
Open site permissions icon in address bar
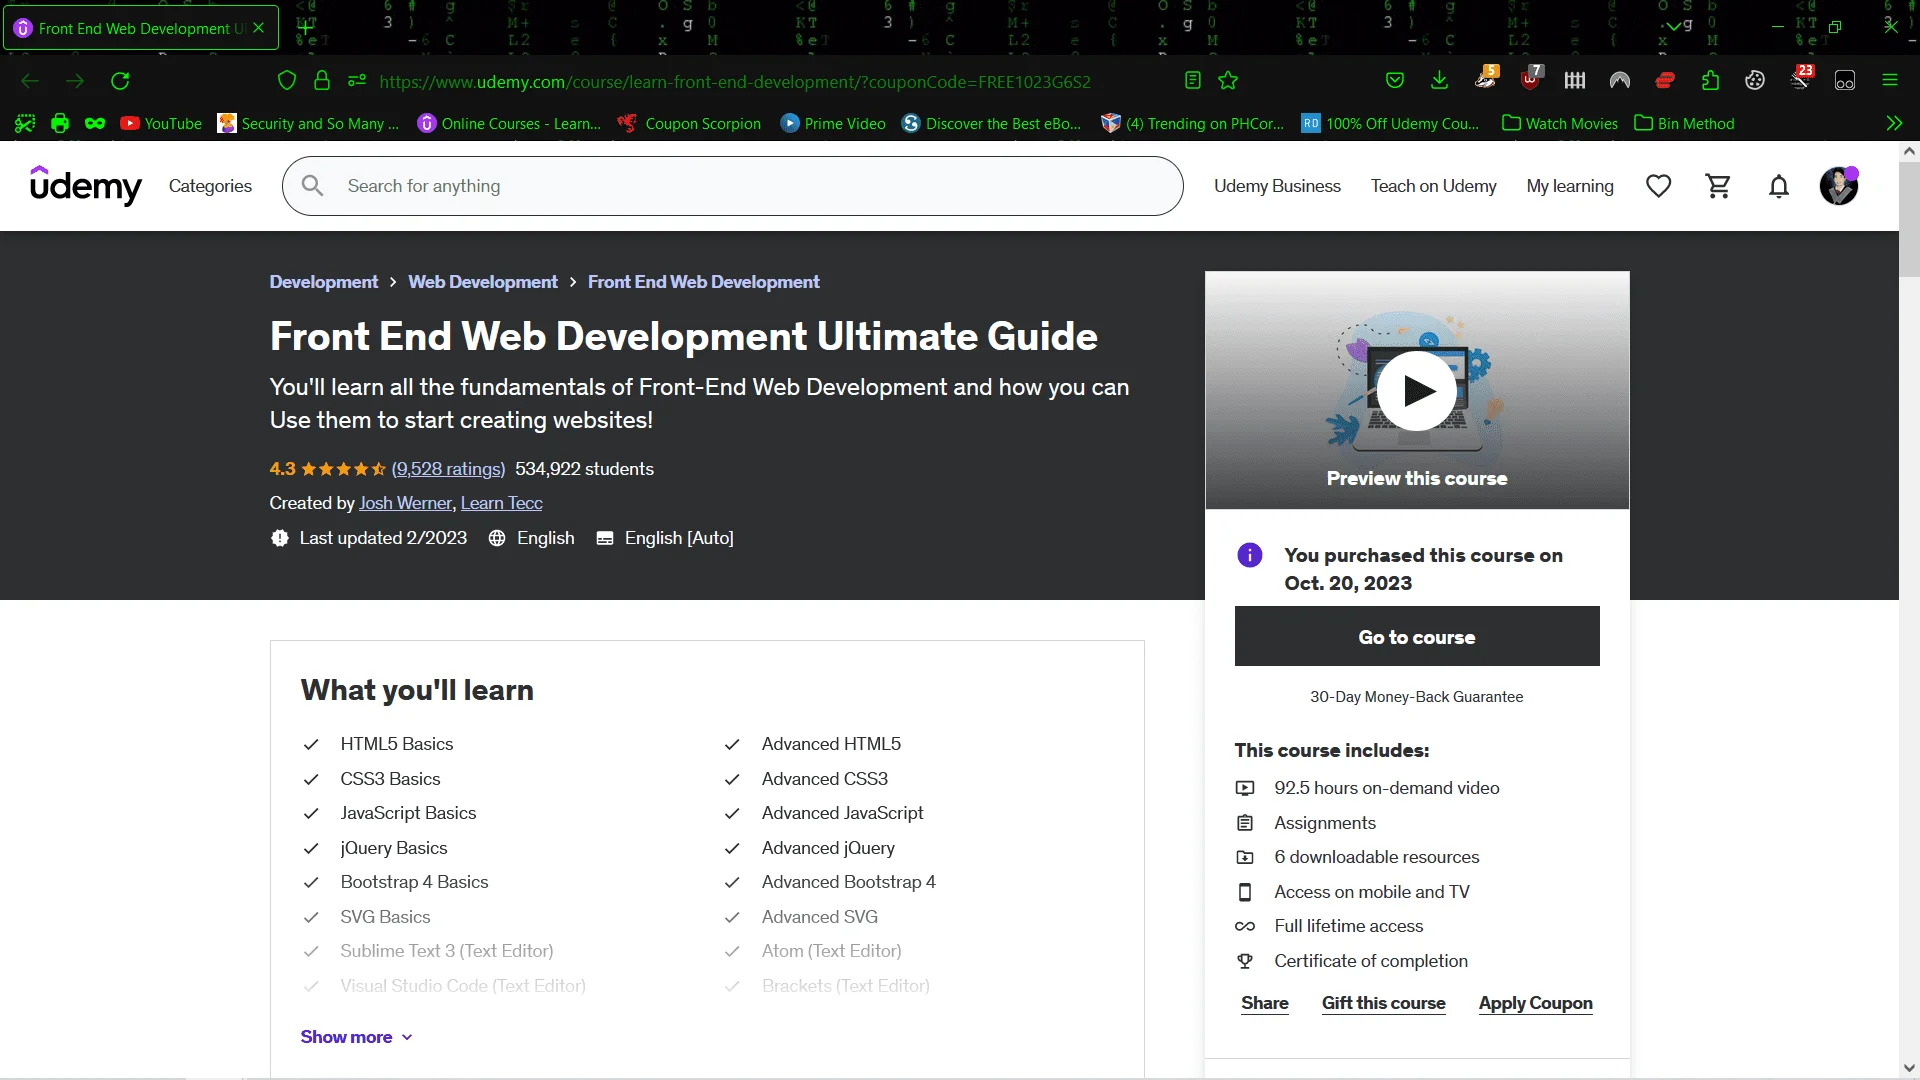coord(357,81)
